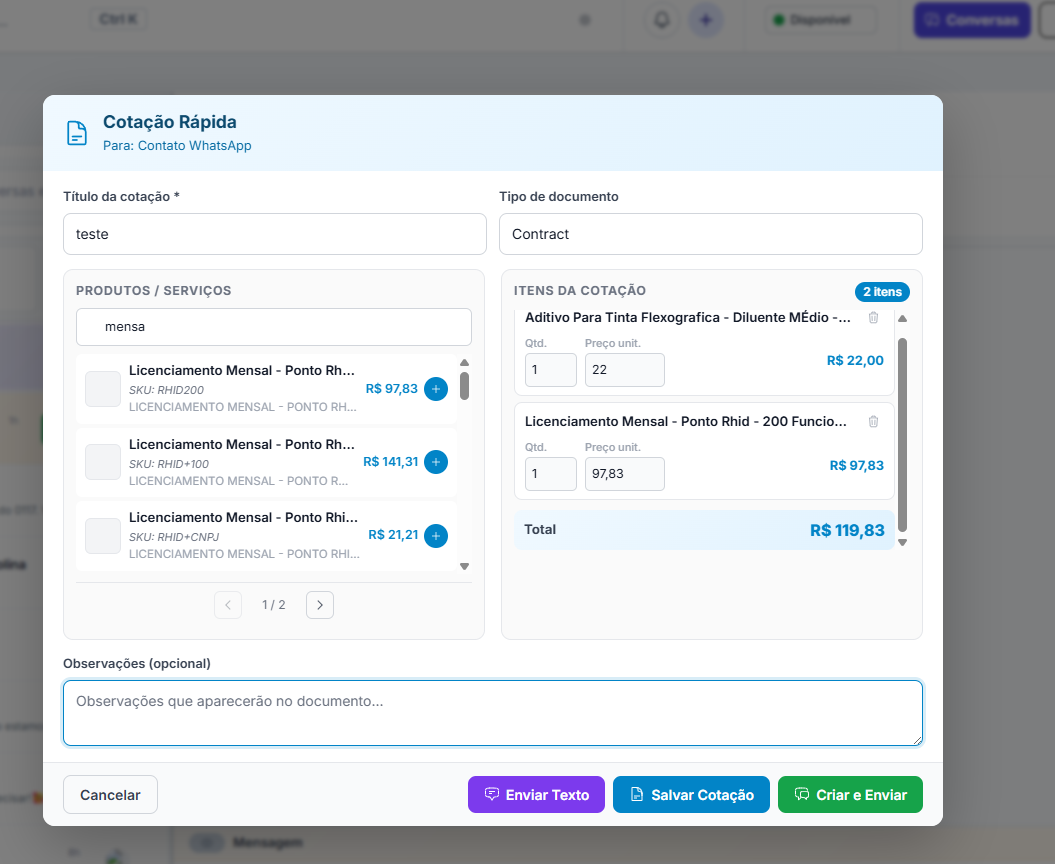Click the Observações text area
The image size is (1055, 864).
click(x=492, y=713)
